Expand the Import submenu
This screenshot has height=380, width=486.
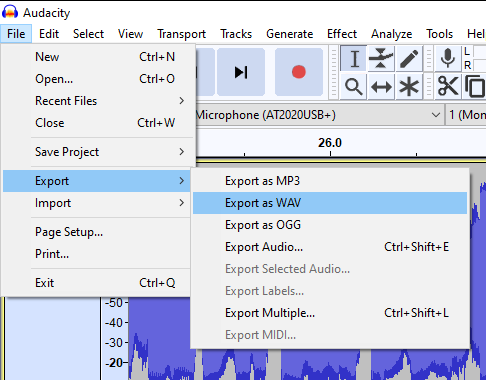[x=110, y=203]
